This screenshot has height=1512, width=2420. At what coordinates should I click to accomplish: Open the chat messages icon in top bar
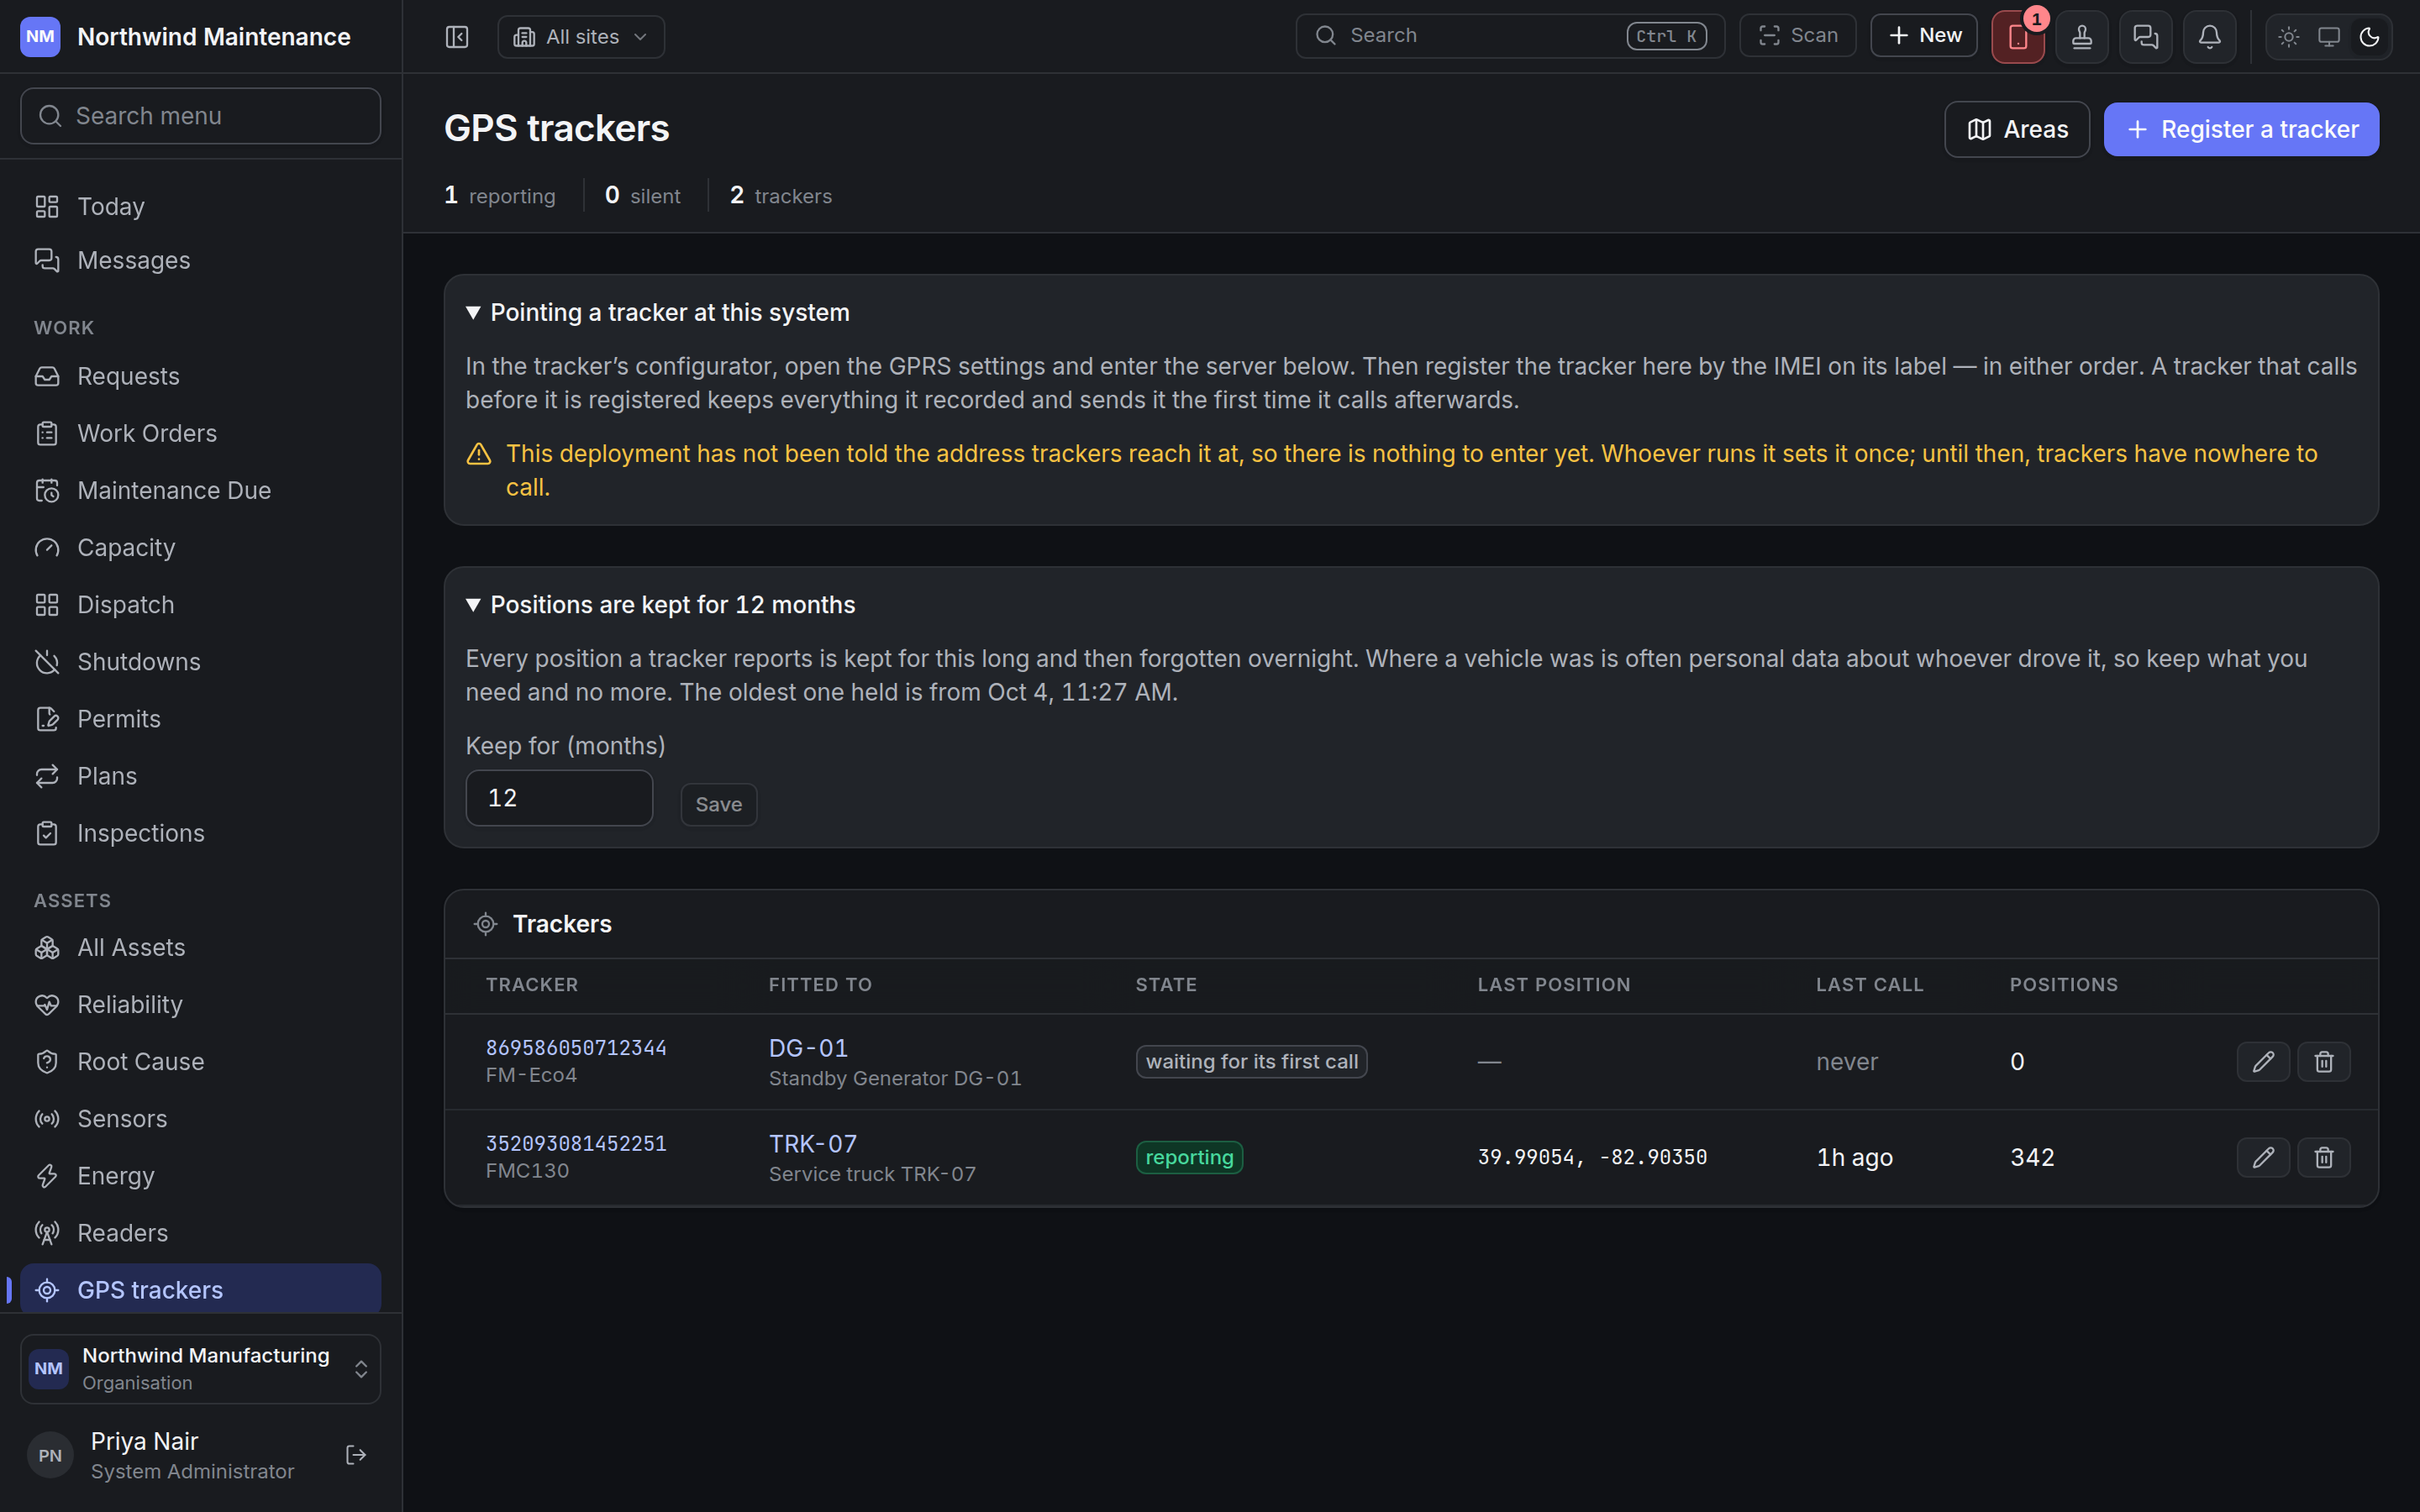coord(2146,37)
